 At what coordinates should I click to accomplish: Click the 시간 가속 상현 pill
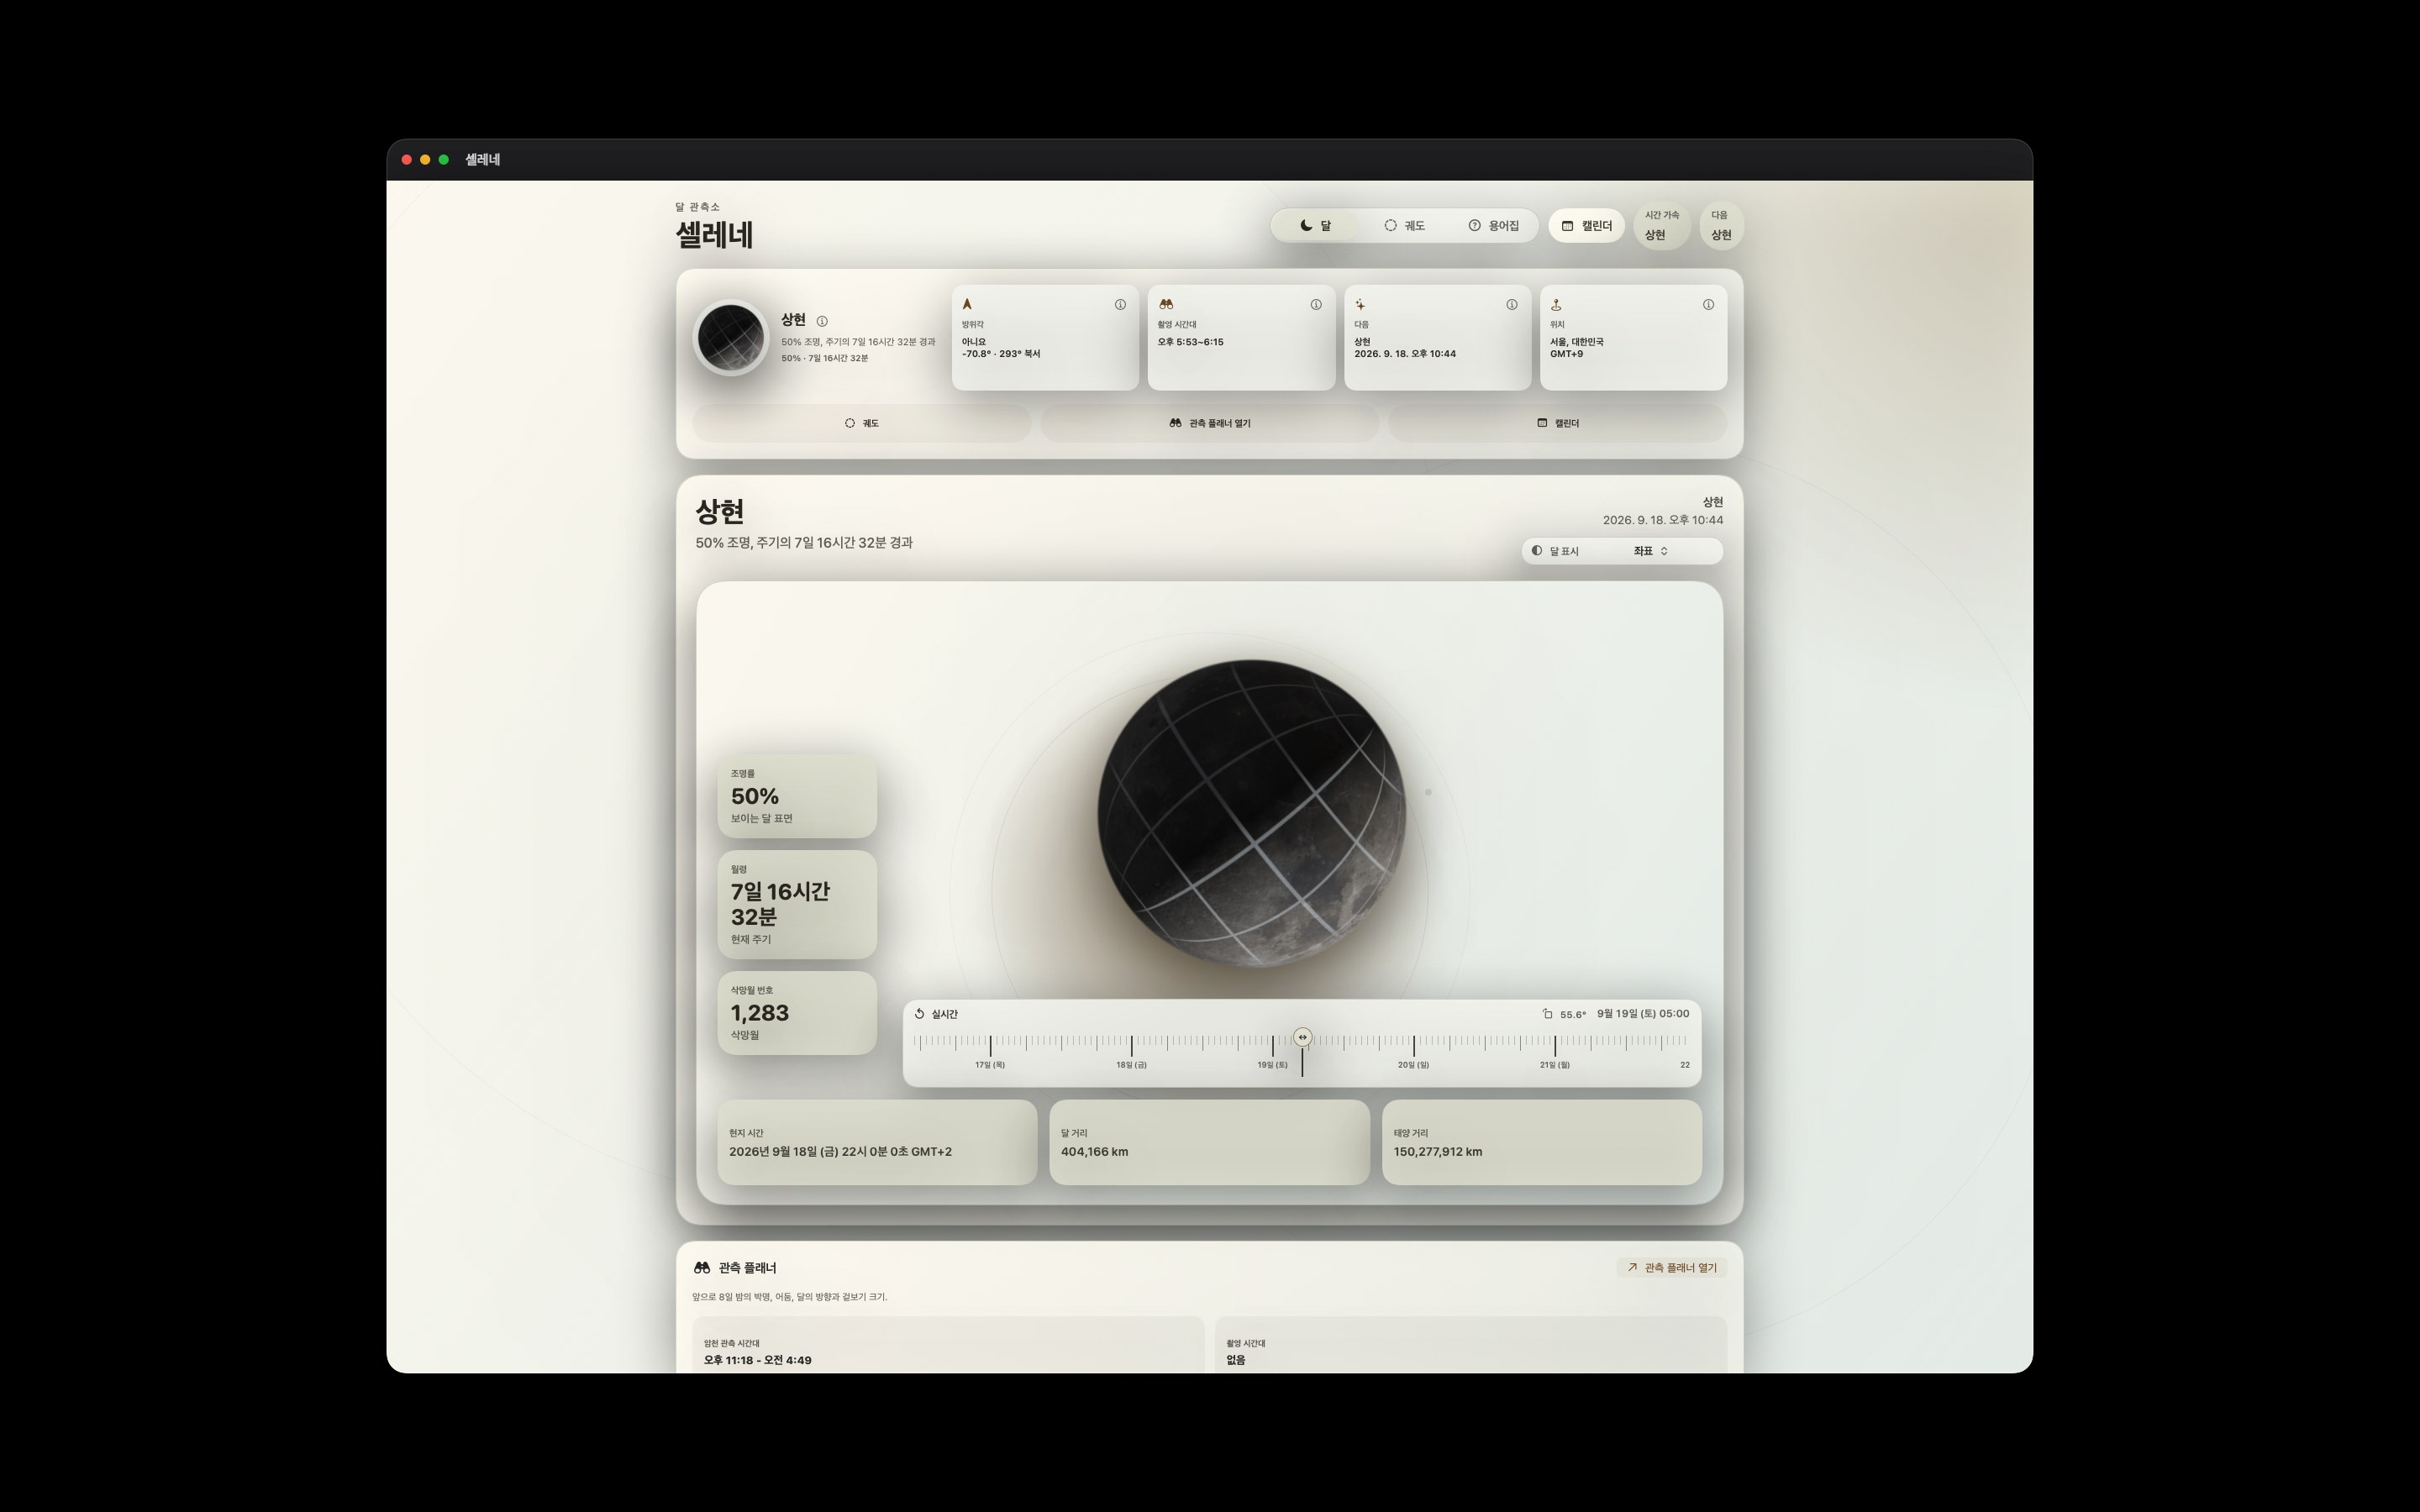coord(1661,226)
